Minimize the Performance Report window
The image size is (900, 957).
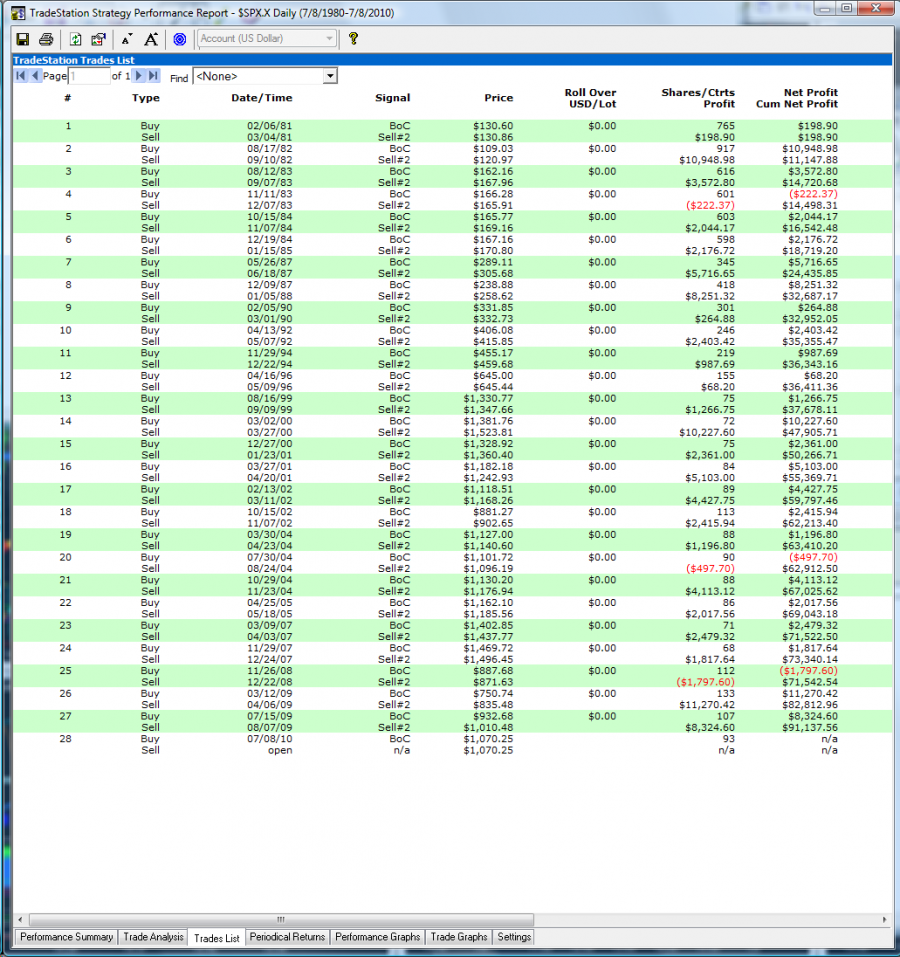click(x=825, y=9)
